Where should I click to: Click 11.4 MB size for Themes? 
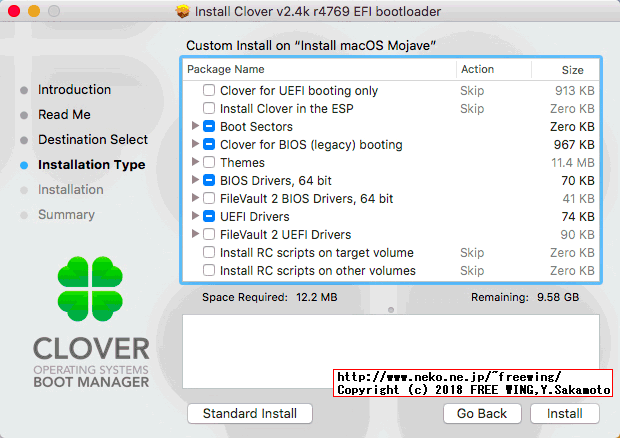pyautogui.click(x=573, y=162)
